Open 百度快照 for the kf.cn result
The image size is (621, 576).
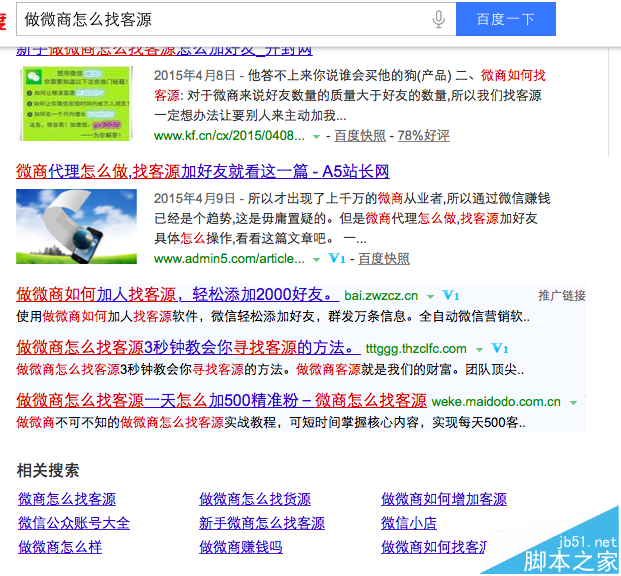tap(360, 135)
